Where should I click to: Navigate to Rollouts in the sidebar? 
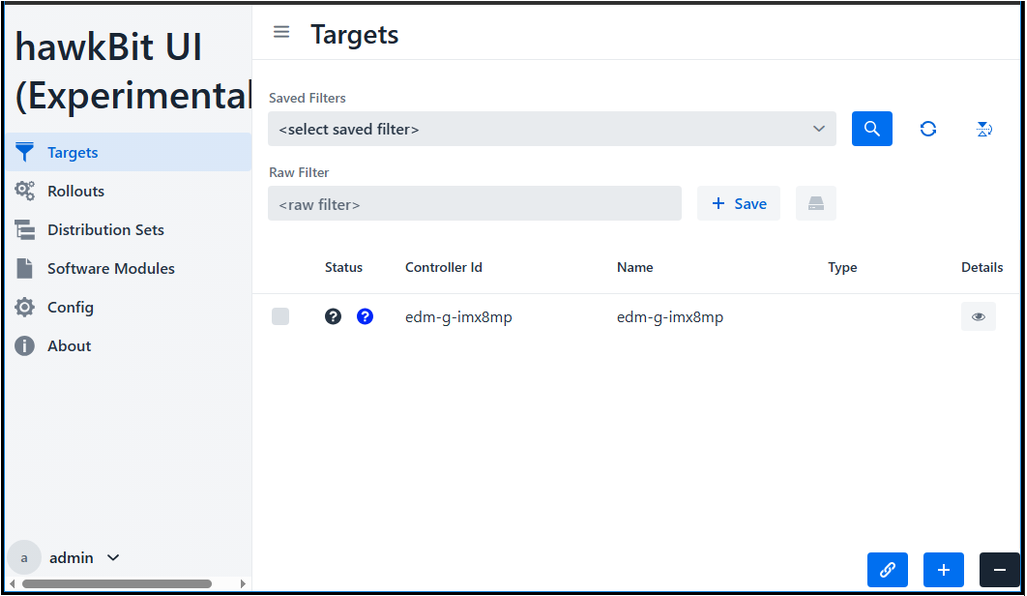tap(75, 191)
